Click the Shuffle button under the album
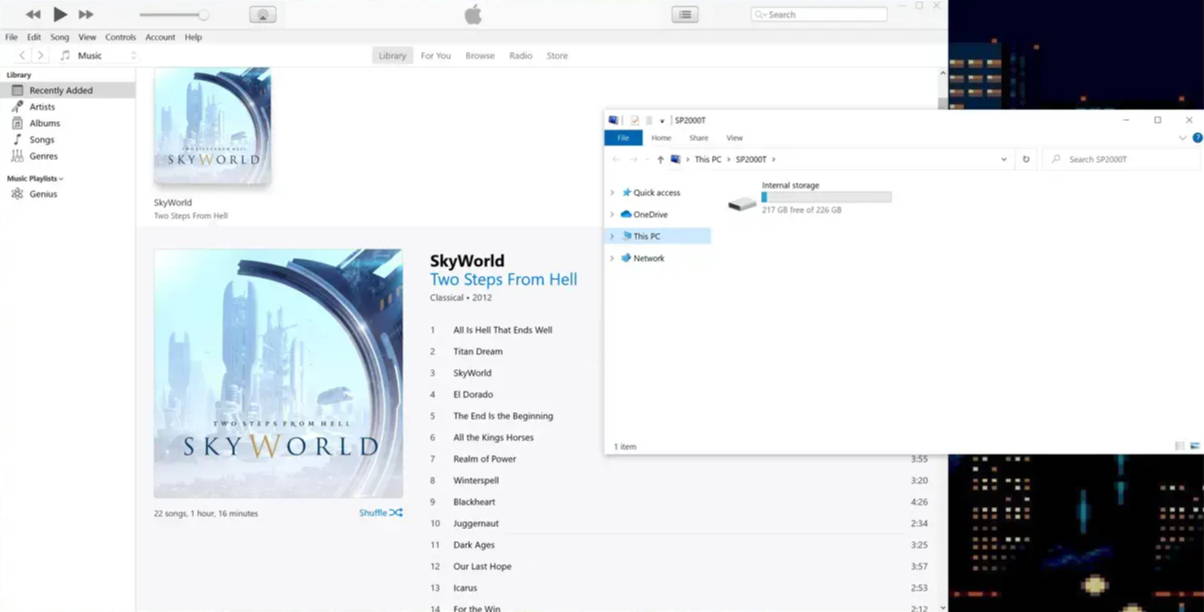Screen dimensions: 1204x612 point(381,513)
